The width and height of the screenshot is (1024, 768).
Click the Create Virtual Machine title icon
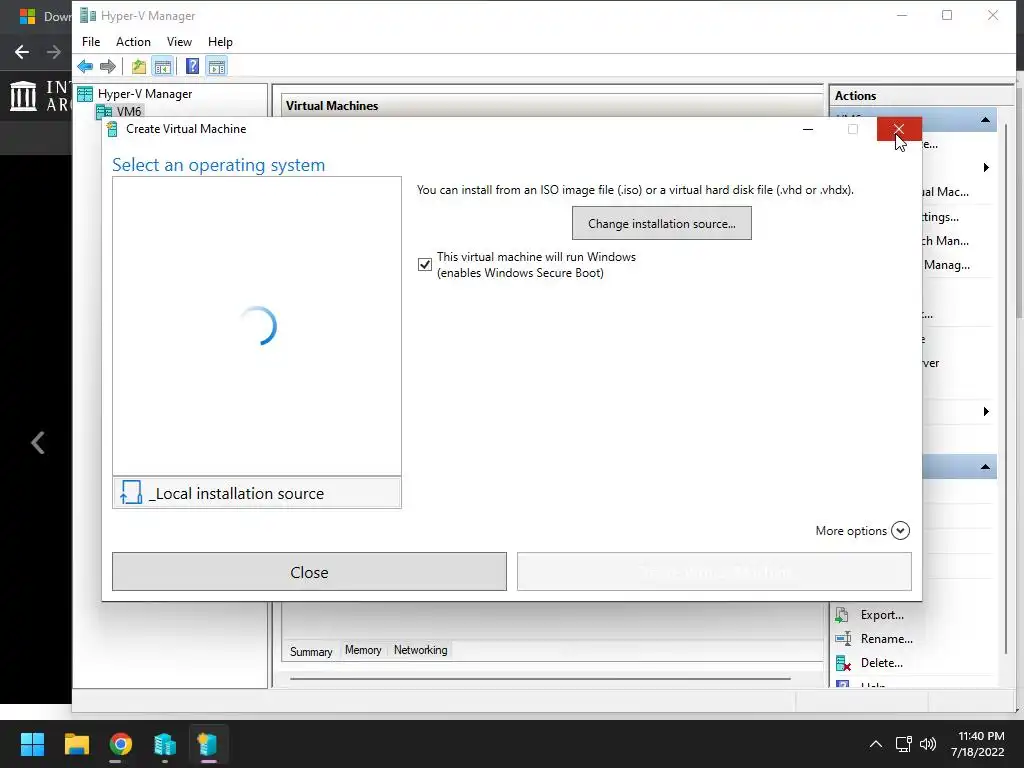click(x=113, y=129)
